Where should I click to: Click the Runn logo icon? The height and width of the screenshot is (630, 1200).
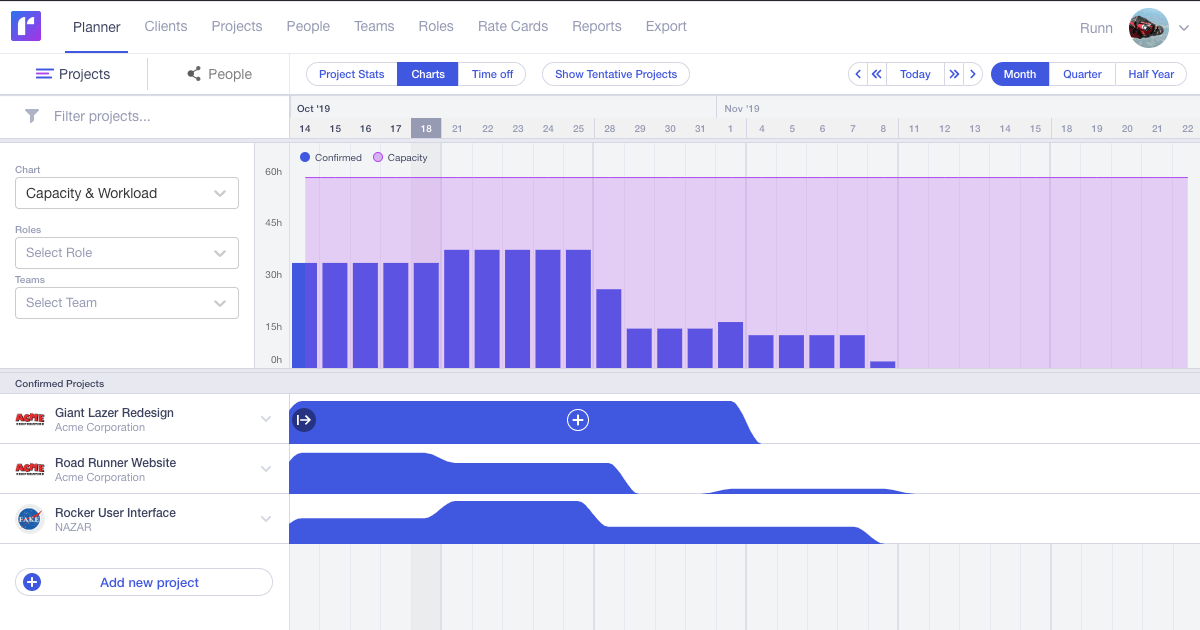tap(25, 24)
